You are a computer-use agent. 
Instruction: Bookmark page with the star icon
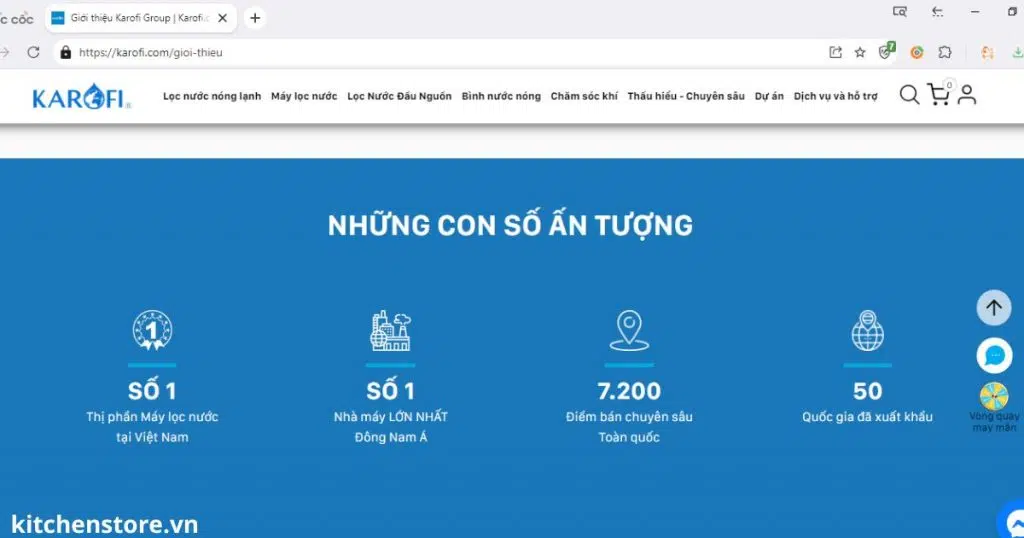coord(860,52)
